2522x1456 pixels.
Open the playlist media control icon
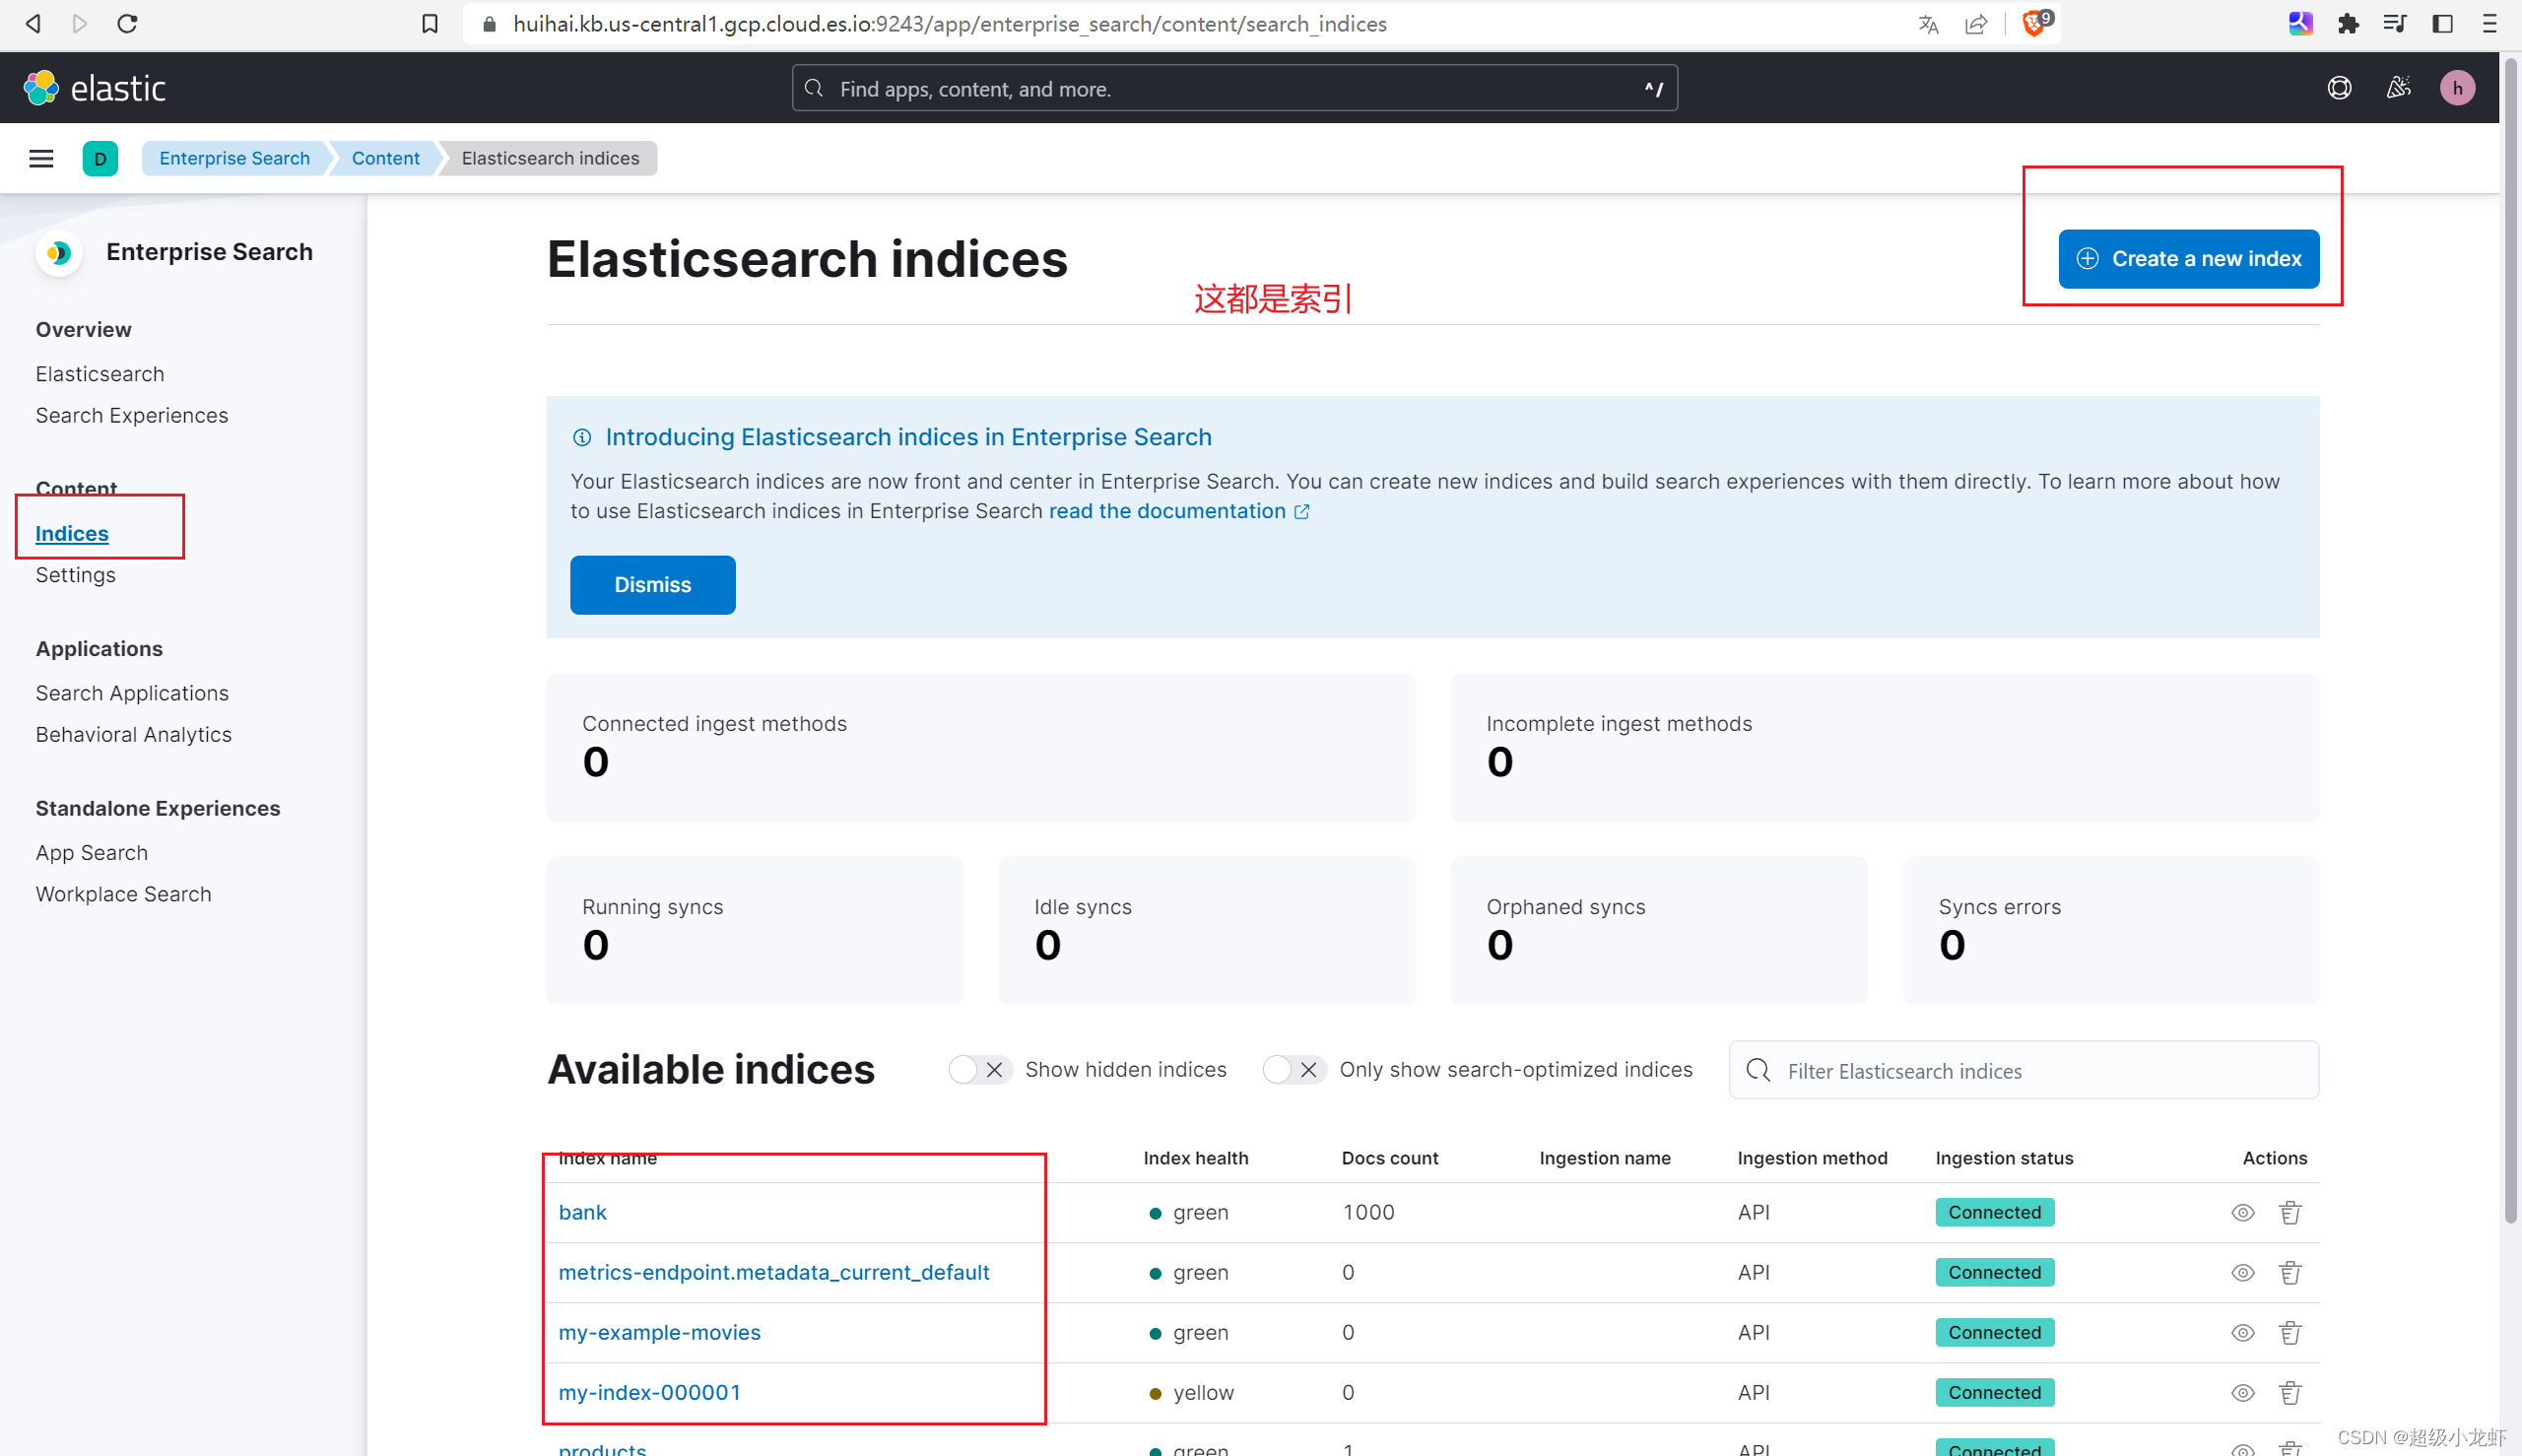point(2395,24)
